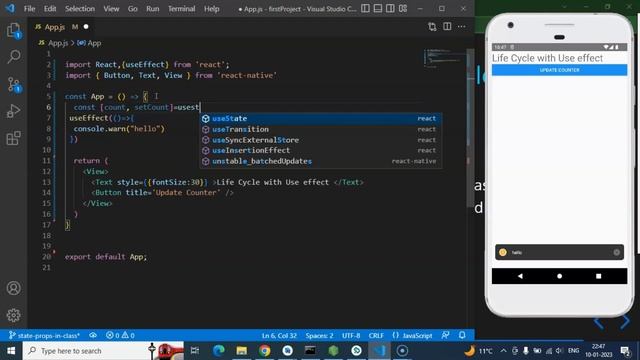Click the state-props-in-class branch in status bar
The width and height of the screenshot is (640, 360).
(44, 336)
